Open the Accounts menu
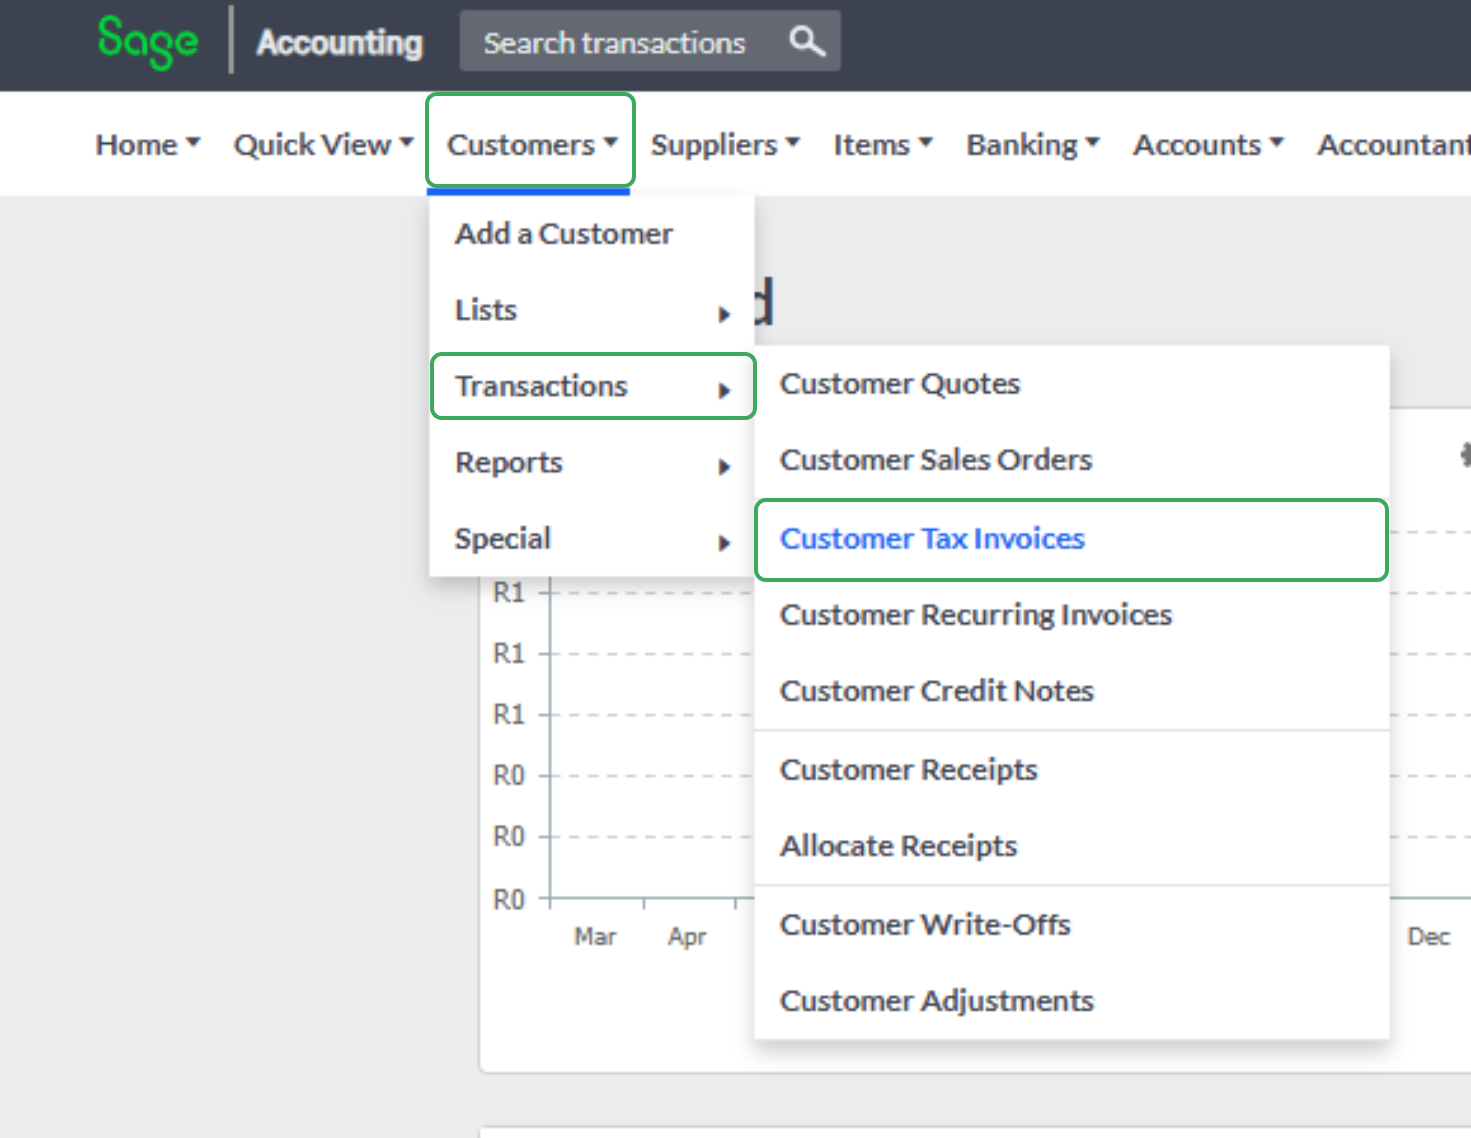 1208,145
